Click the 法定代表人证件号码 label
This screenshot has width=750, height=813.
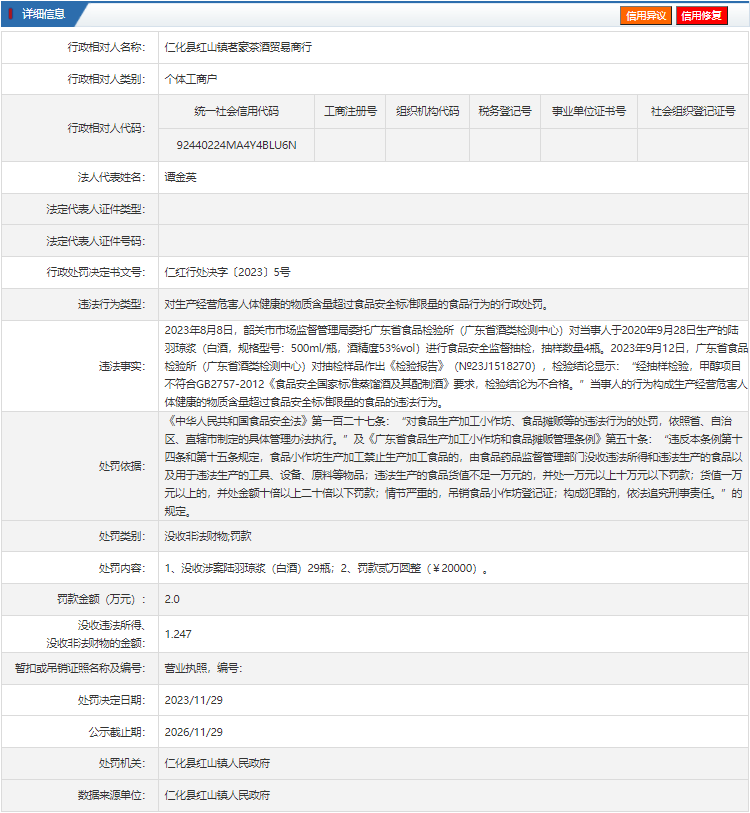click(96, 241)
